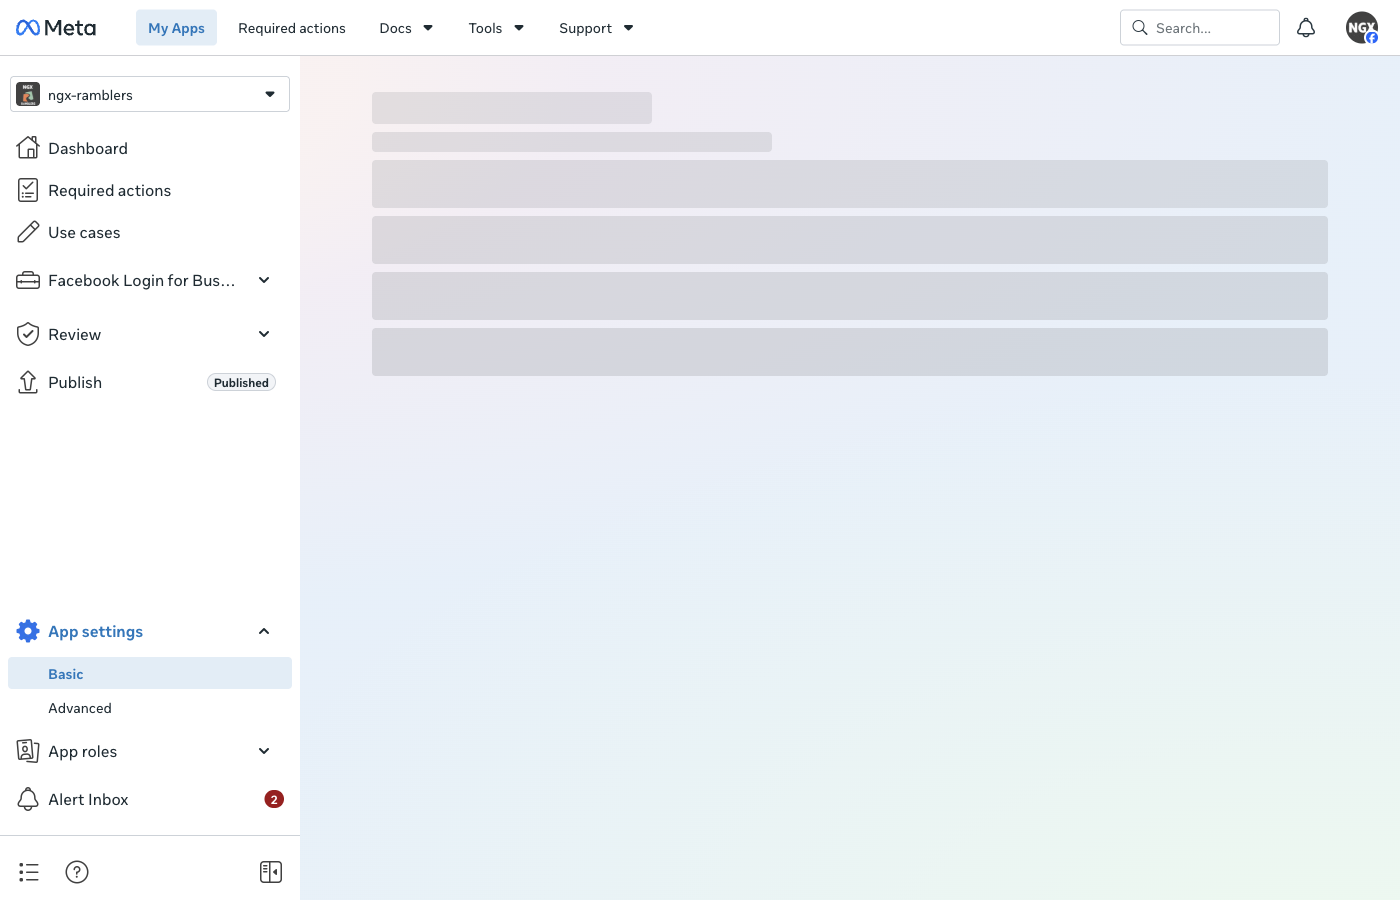Open the Tools menu
The image size is (1400, 900).
tap(496, 28)
